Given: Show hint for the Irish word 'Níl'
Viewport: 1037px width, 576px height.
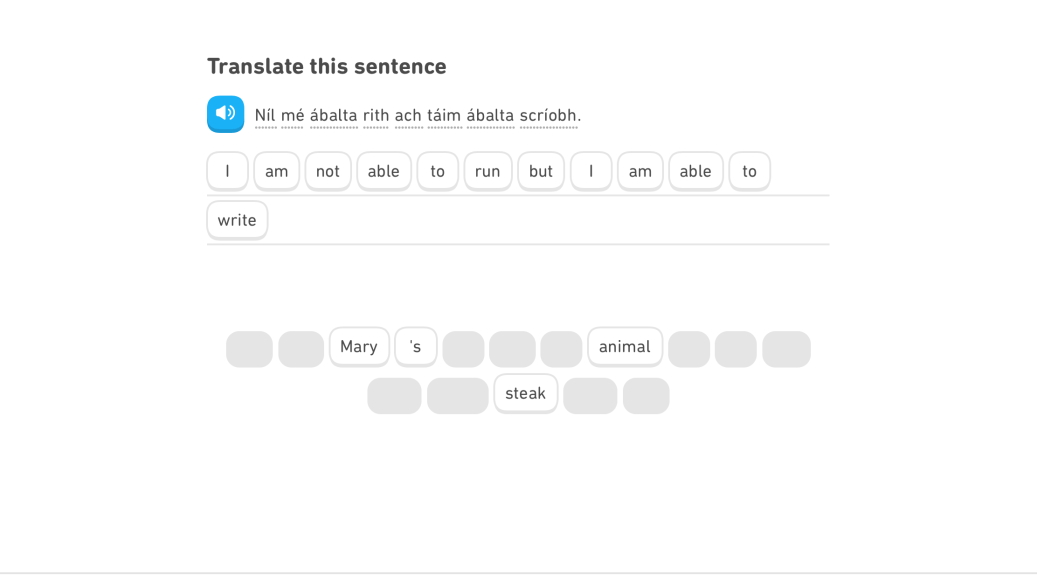Looking at the screenshot, I should point(265,115).
